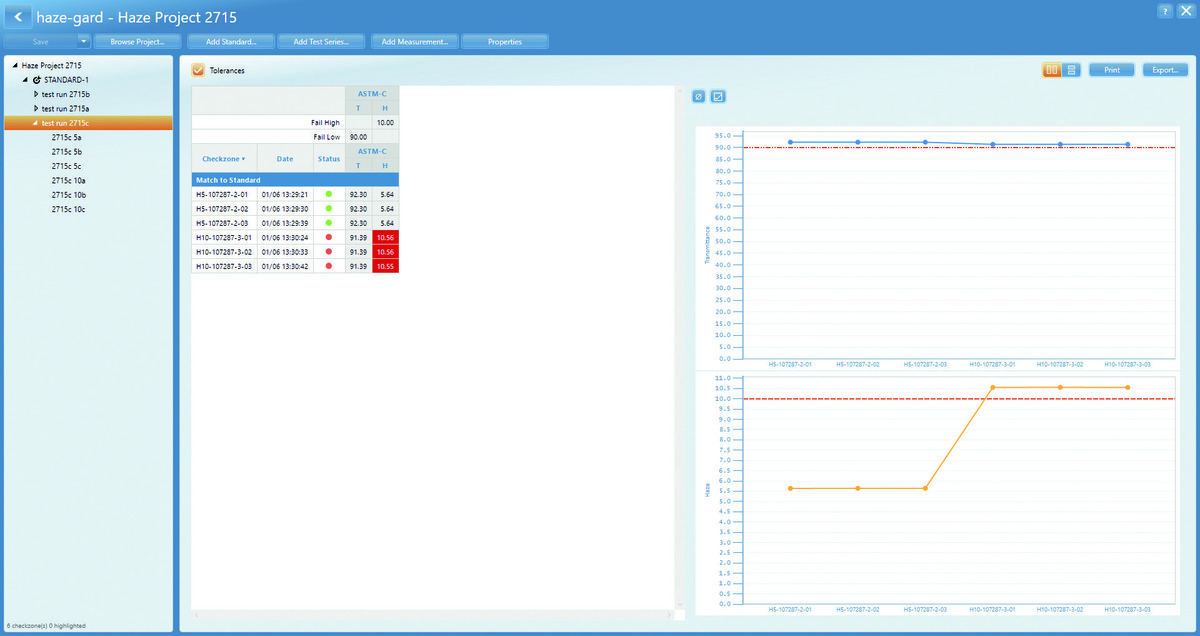Click Fail Low value 90.00

pos(358,136)
